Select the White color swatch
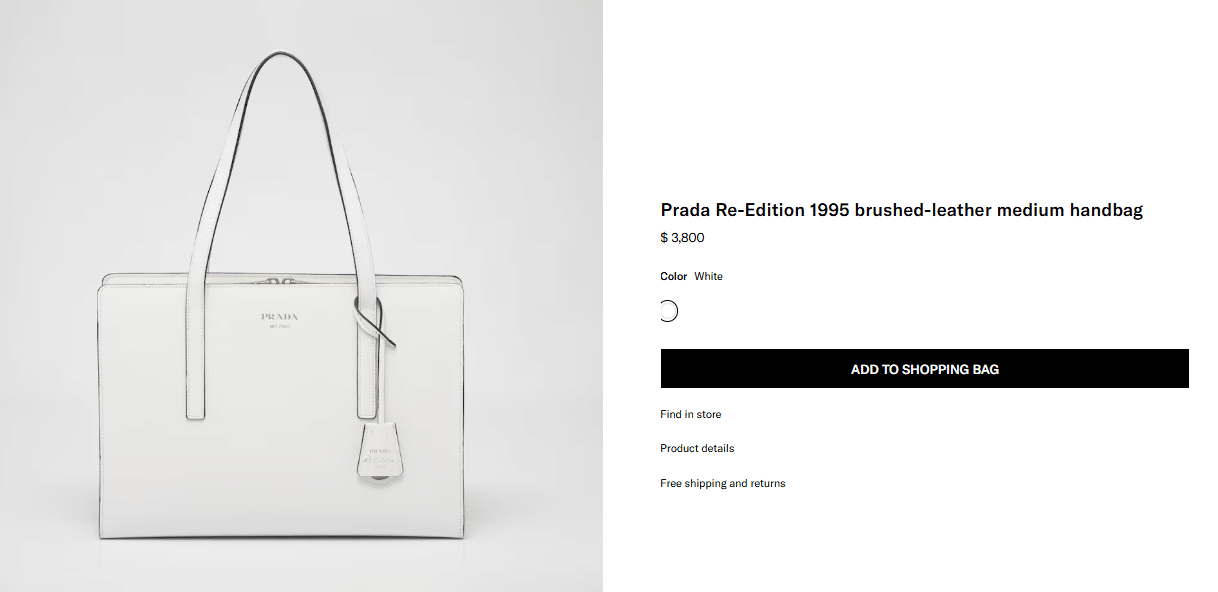The image size is (1218, 592). pos(669,311)
